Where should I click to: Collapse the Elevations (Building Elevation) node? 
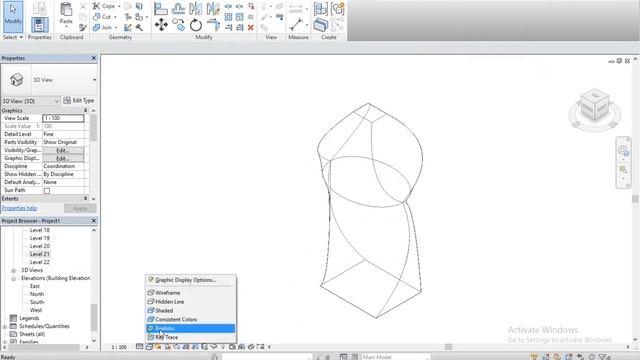[x=13, y=278]
